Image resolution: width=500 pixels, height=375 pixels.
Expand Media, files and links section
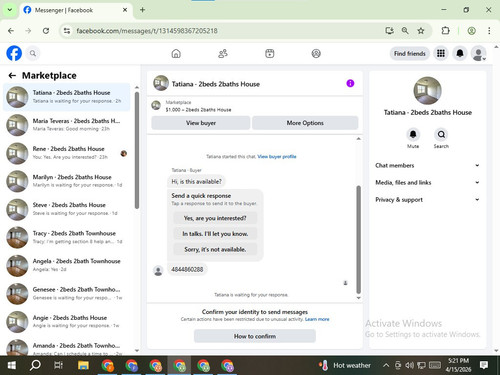[x=427, y=182]
